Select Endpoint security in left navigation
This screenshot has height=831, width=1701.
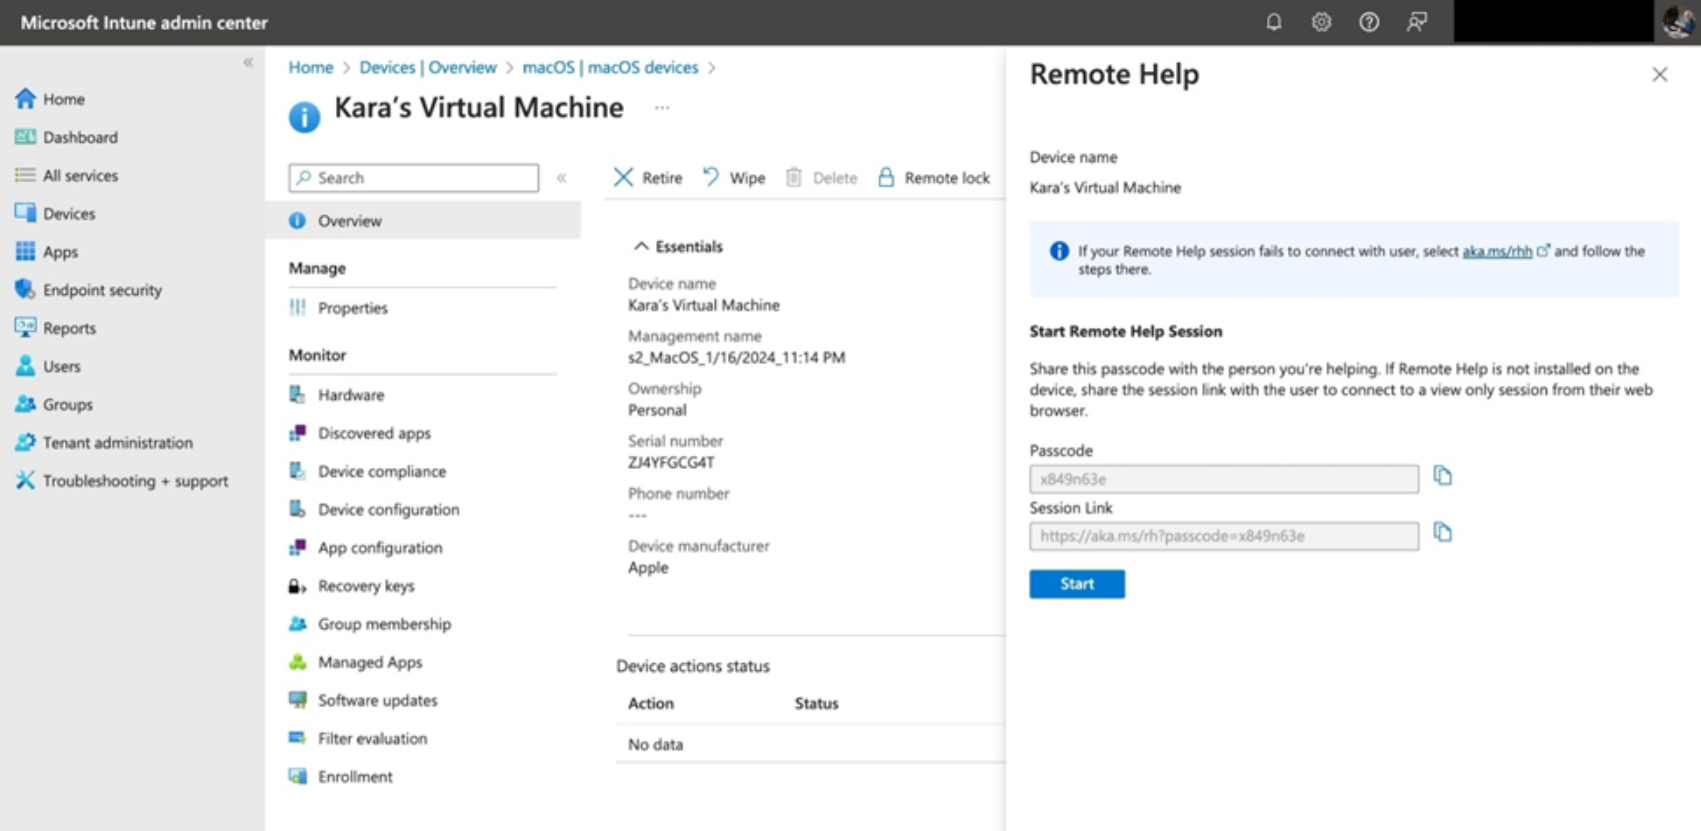click(x=101, y=290)
